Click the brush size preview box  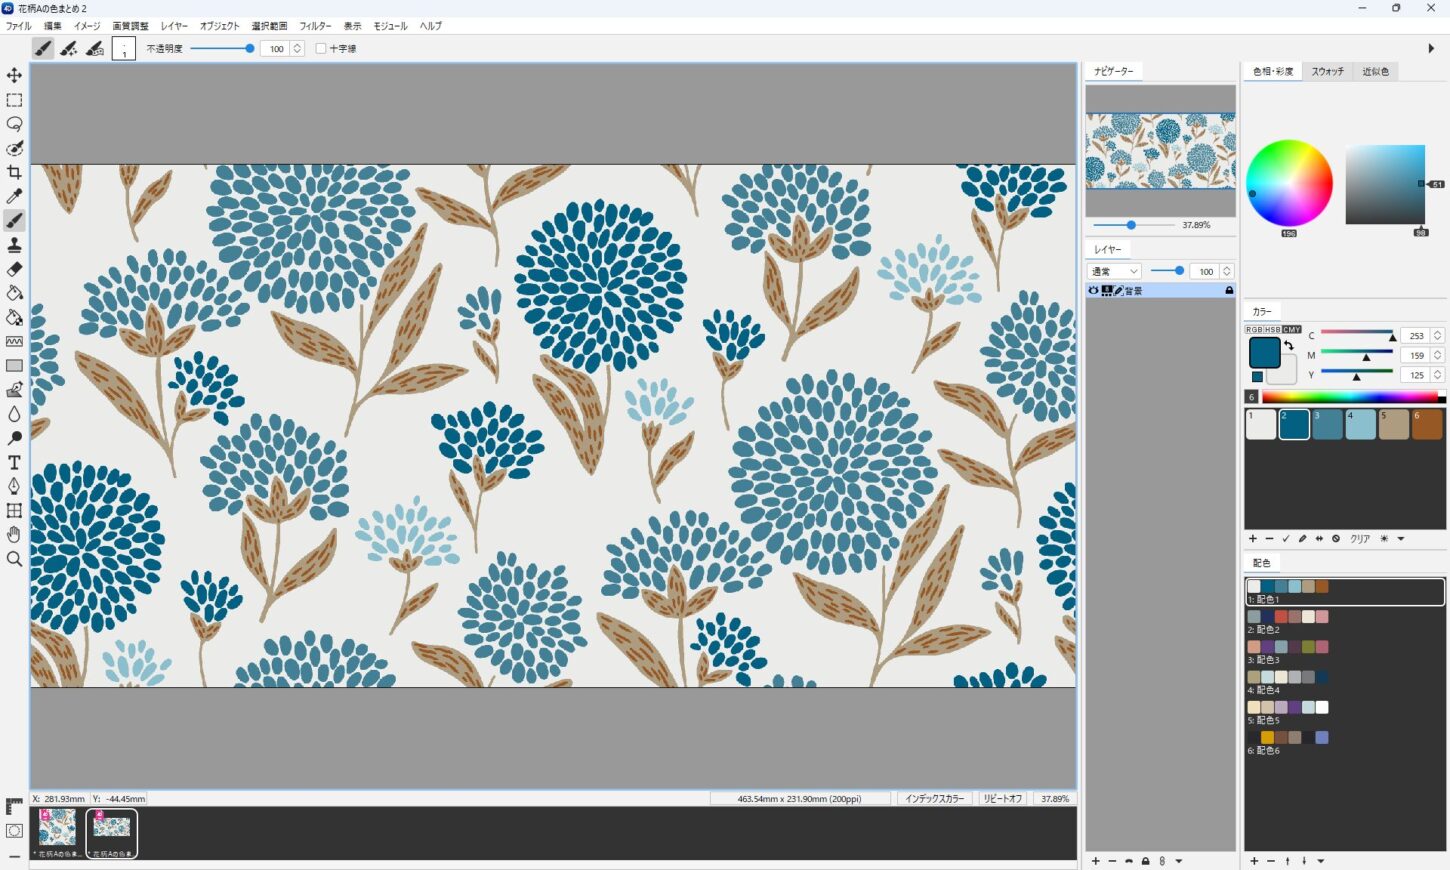pos(124,48)
